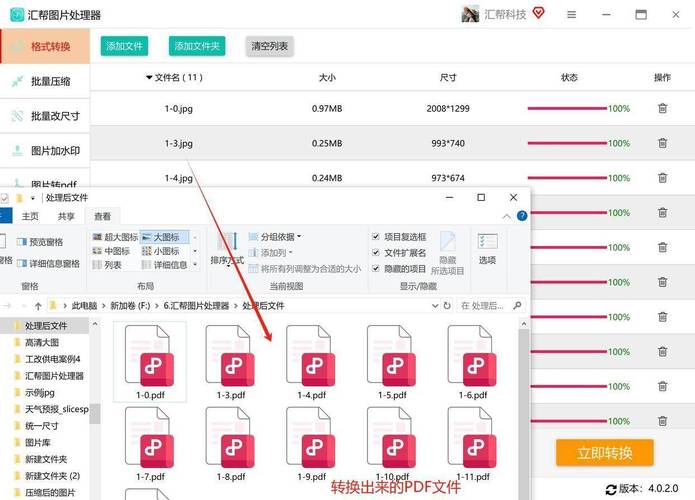Collapse the Explorer ribbon with the chevron
This screenshot has width=695, height=500.
pos(506,216)
